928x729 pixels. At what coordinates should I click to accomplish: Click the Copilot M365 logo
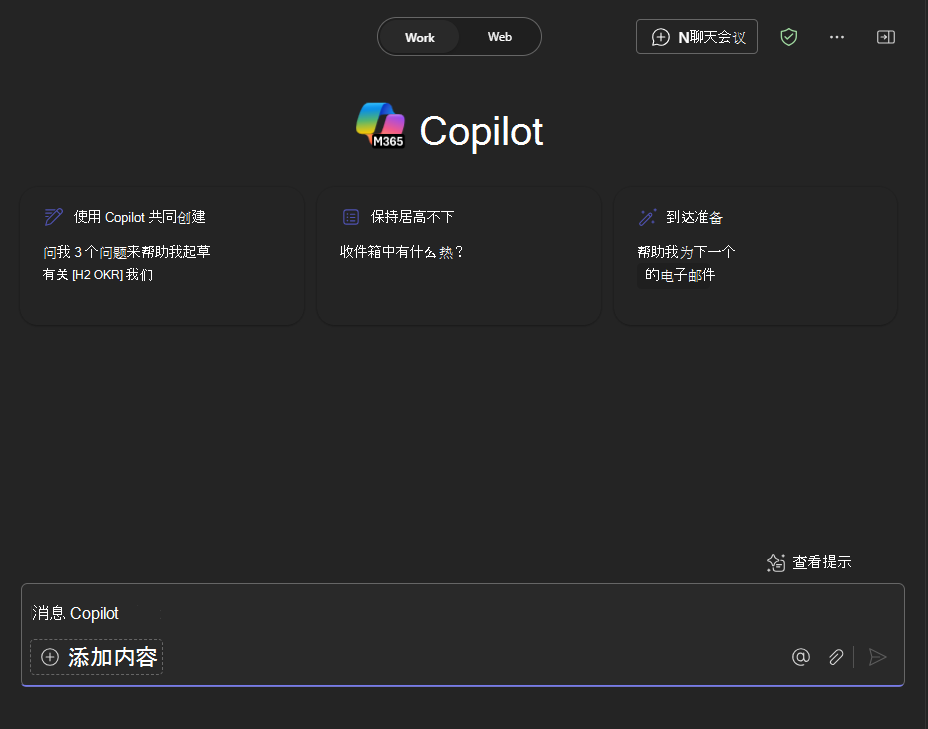click(381, 125)
